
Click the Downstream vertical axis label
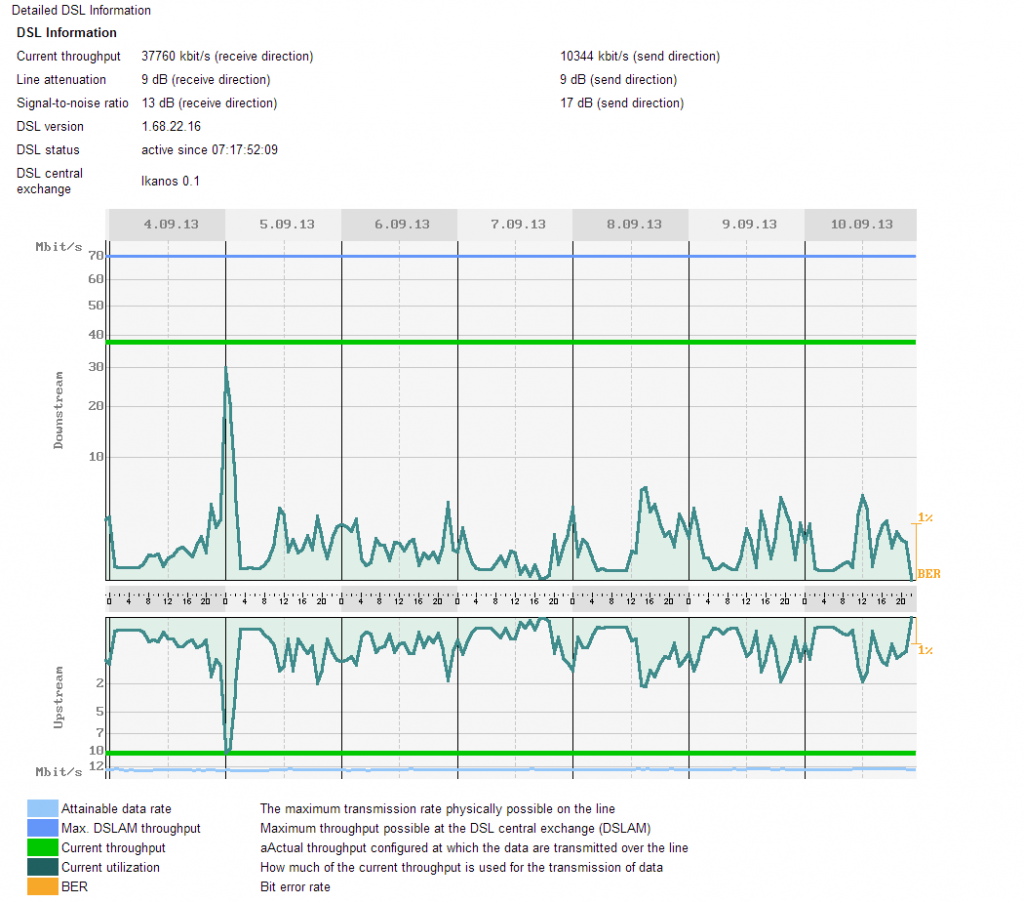click(x=59, y=410)
